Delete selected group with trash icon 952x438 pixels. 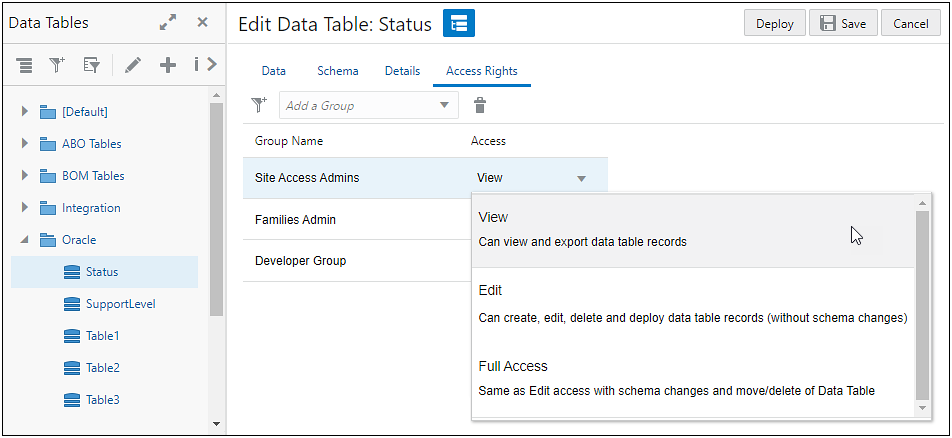tap(480, 105)
